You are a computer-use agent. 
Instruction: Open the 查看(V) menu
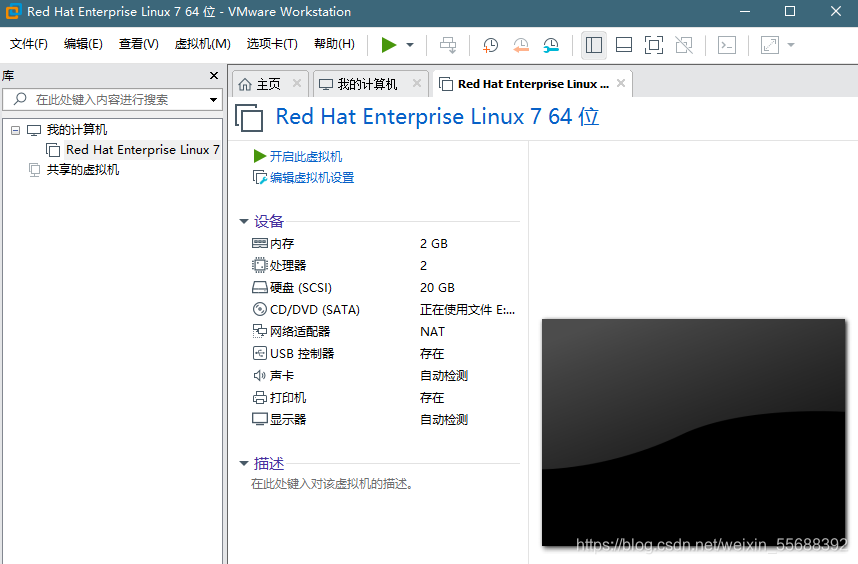tap(138, 44)
